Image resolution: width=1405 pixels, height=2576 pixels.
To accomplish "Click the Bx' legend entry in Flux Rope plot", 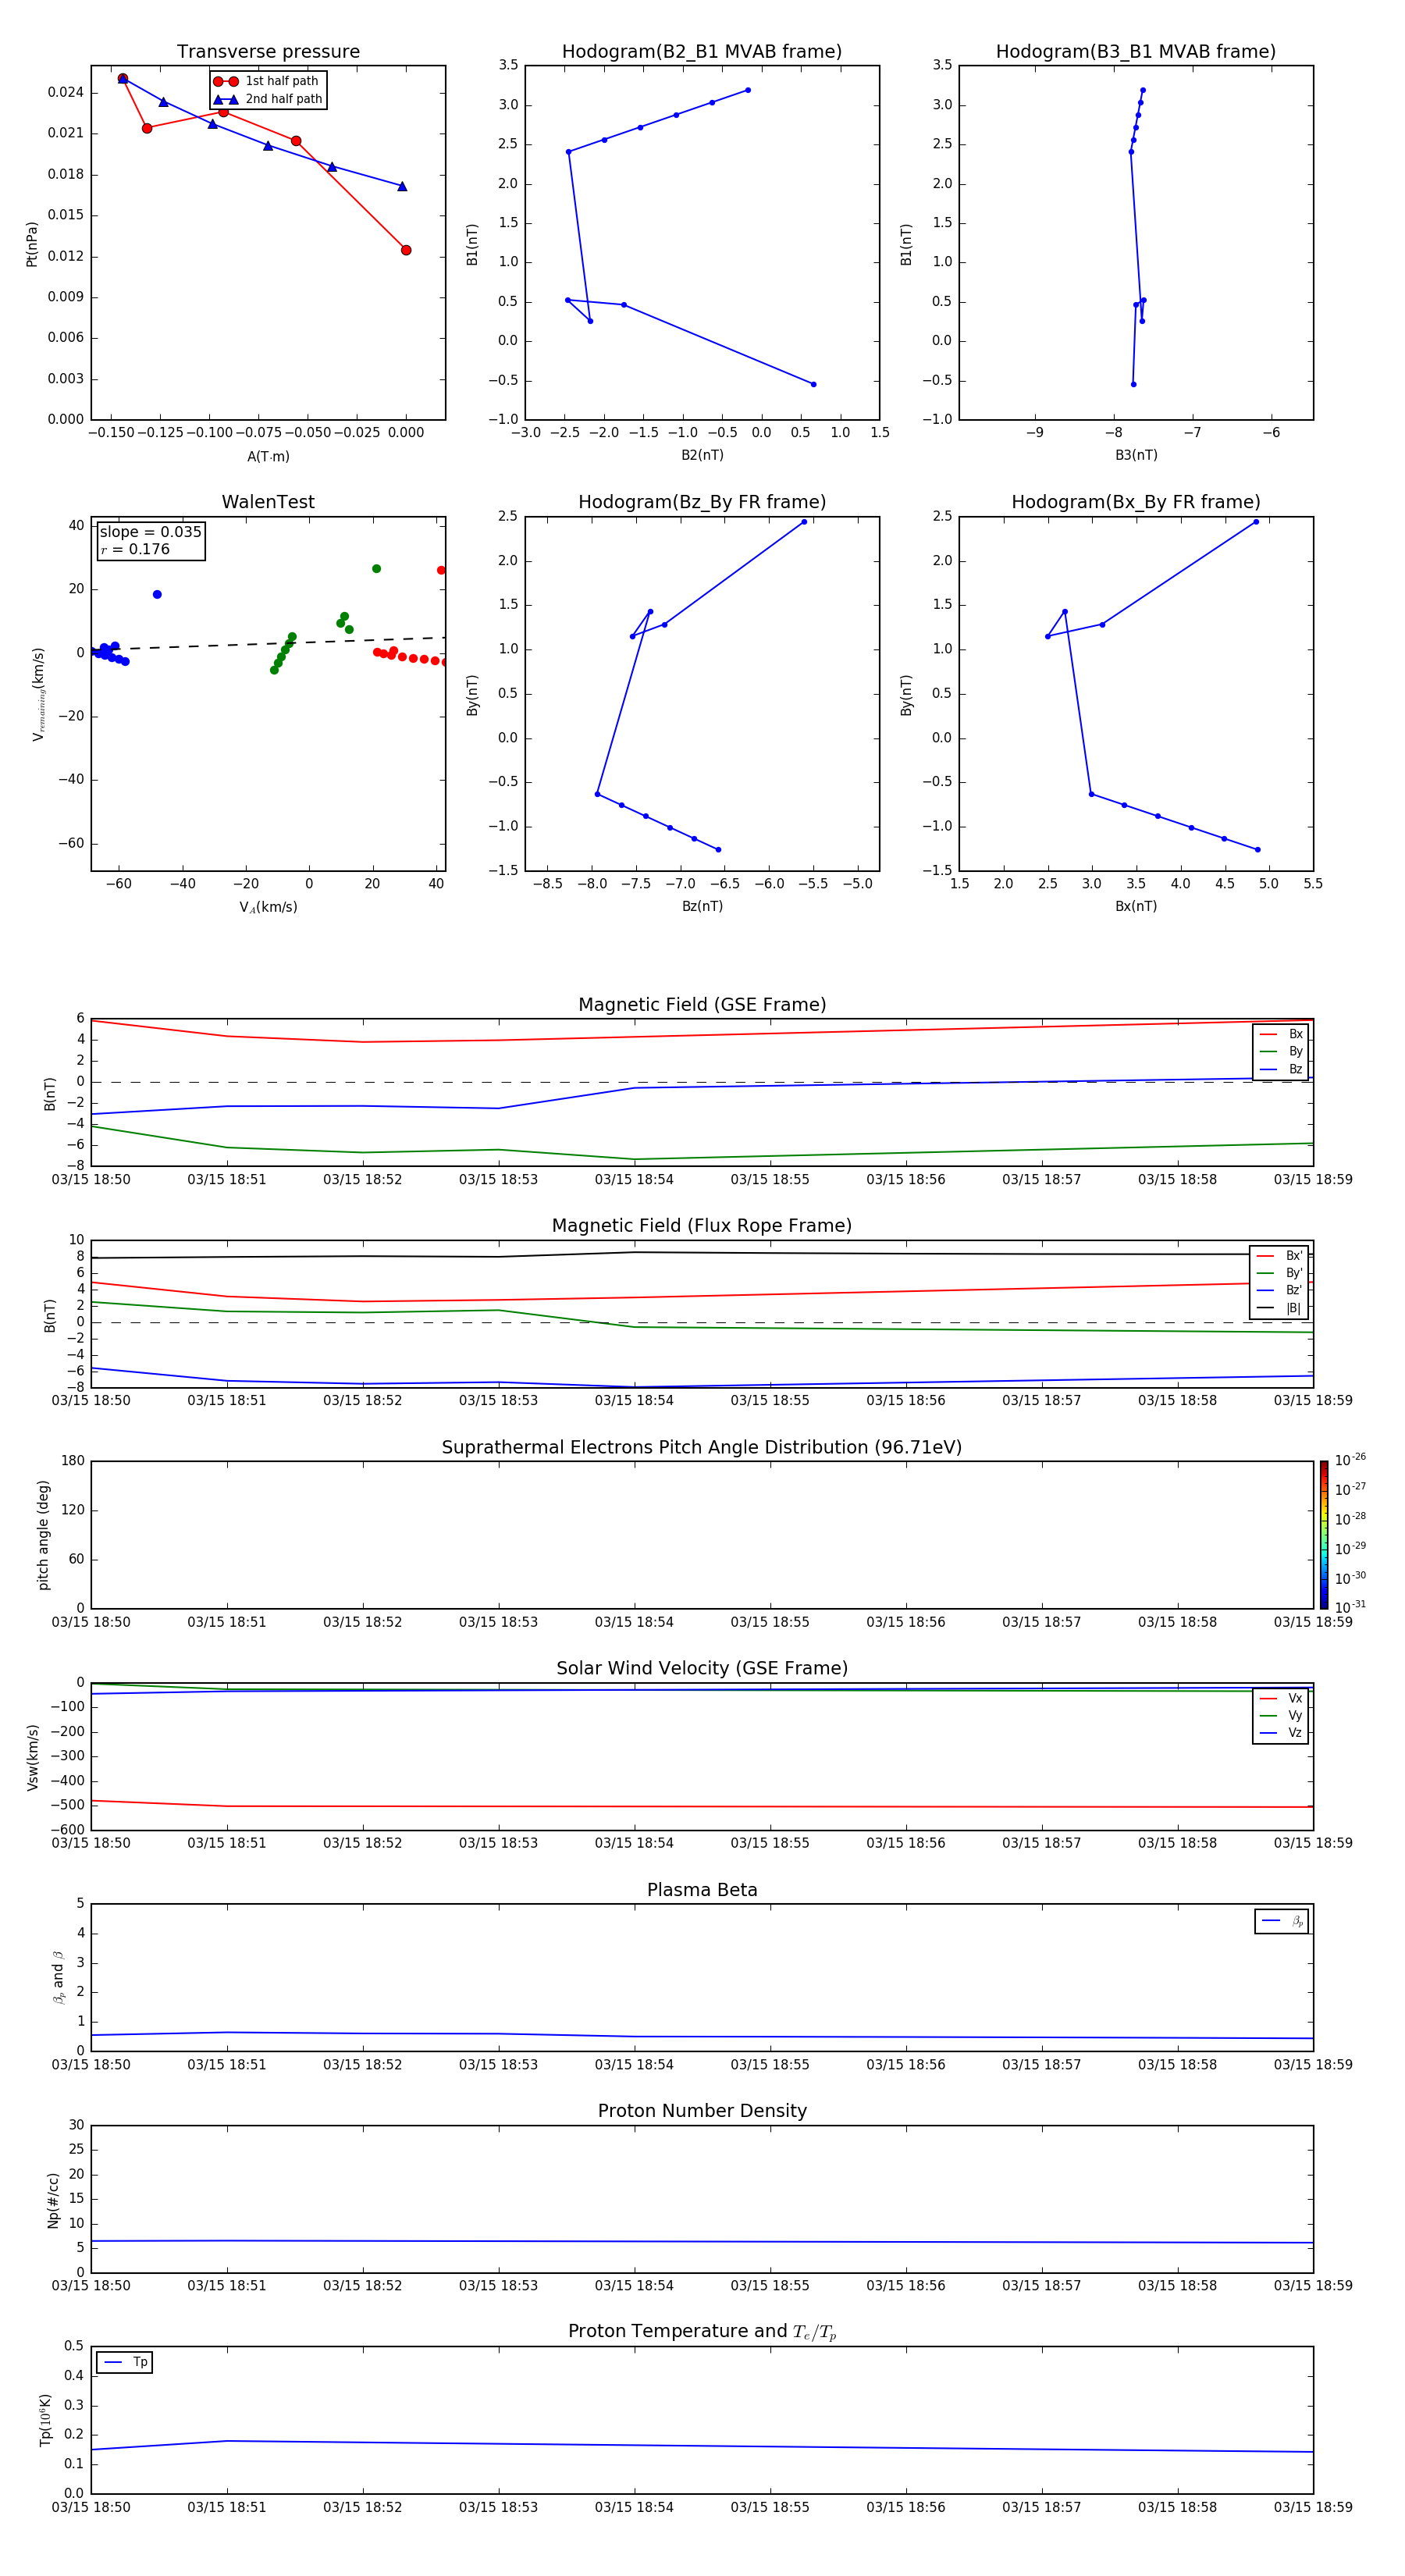I will [x=1280, y=1256].
